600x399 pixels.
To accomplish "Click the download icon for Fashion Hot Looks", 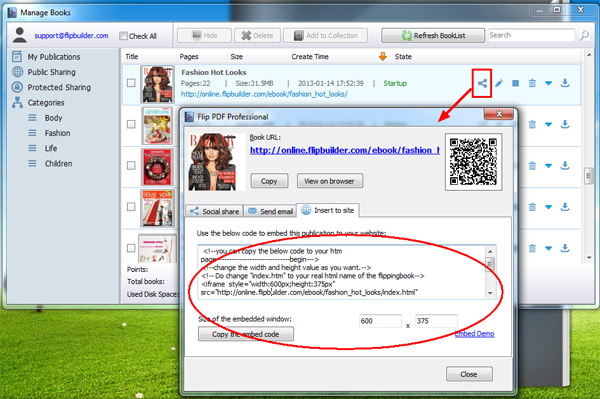I will tap(565, 83).
